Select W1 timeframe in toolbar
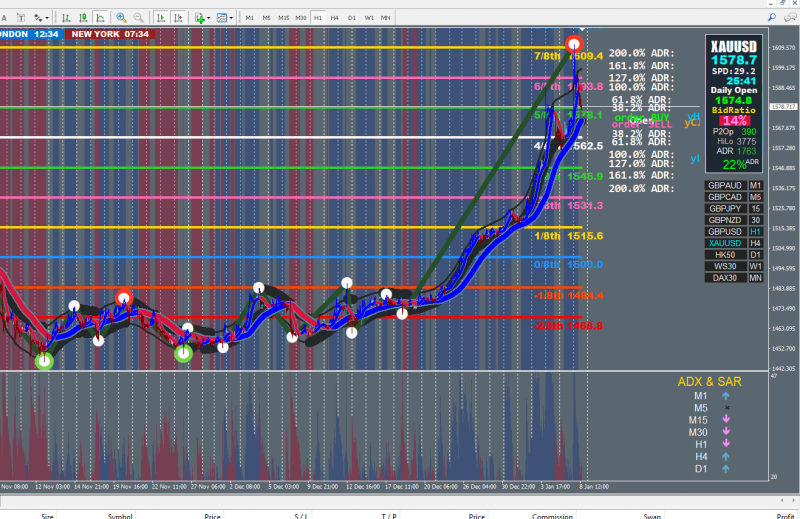 369,18
